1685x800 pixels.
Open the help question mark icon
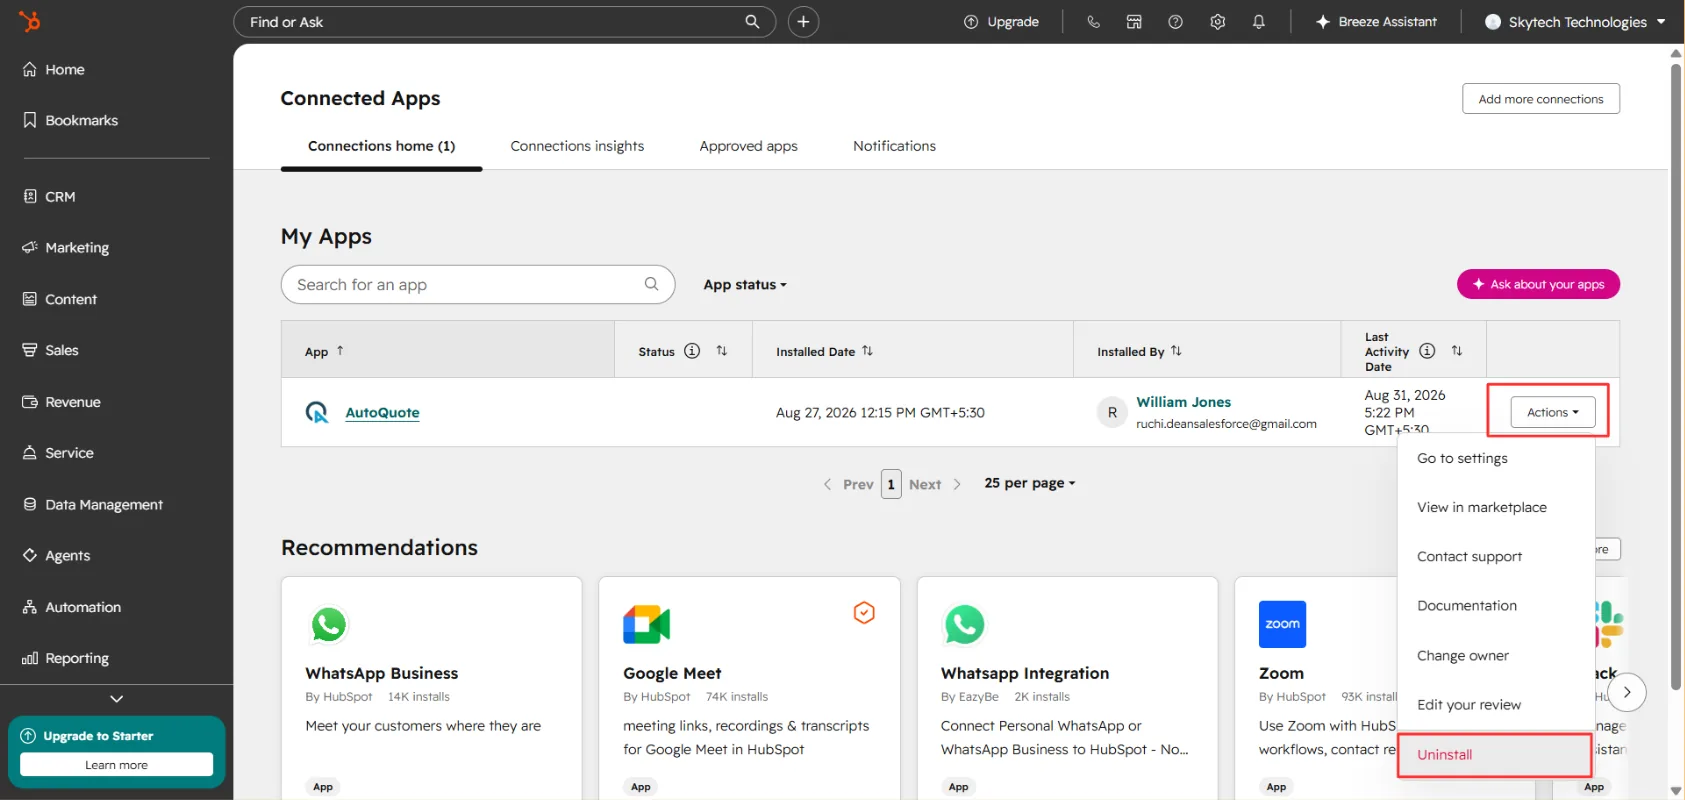tap(1175, 21)
